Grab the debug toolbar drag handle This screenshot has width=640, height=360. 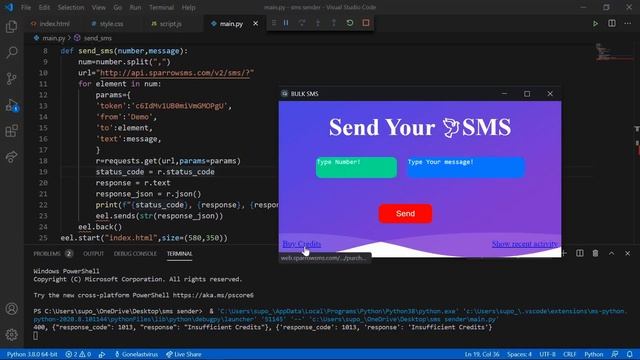274,23
